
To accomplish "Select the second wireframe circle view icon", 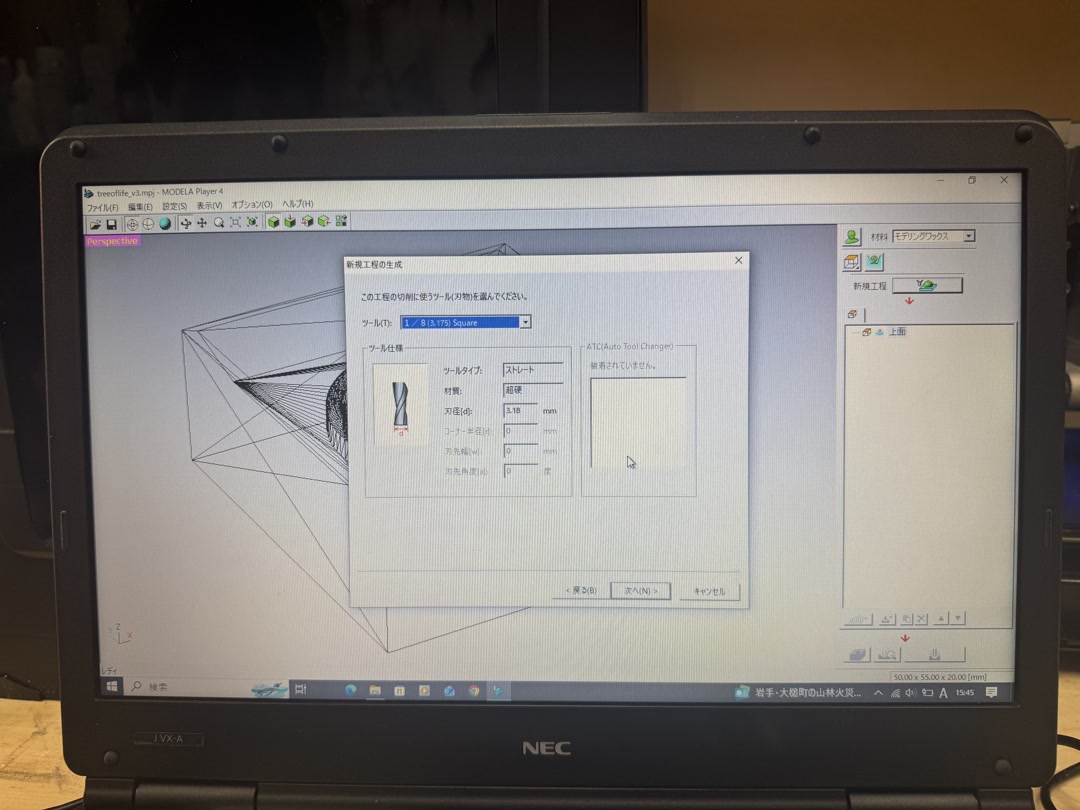I will point(148,224).
